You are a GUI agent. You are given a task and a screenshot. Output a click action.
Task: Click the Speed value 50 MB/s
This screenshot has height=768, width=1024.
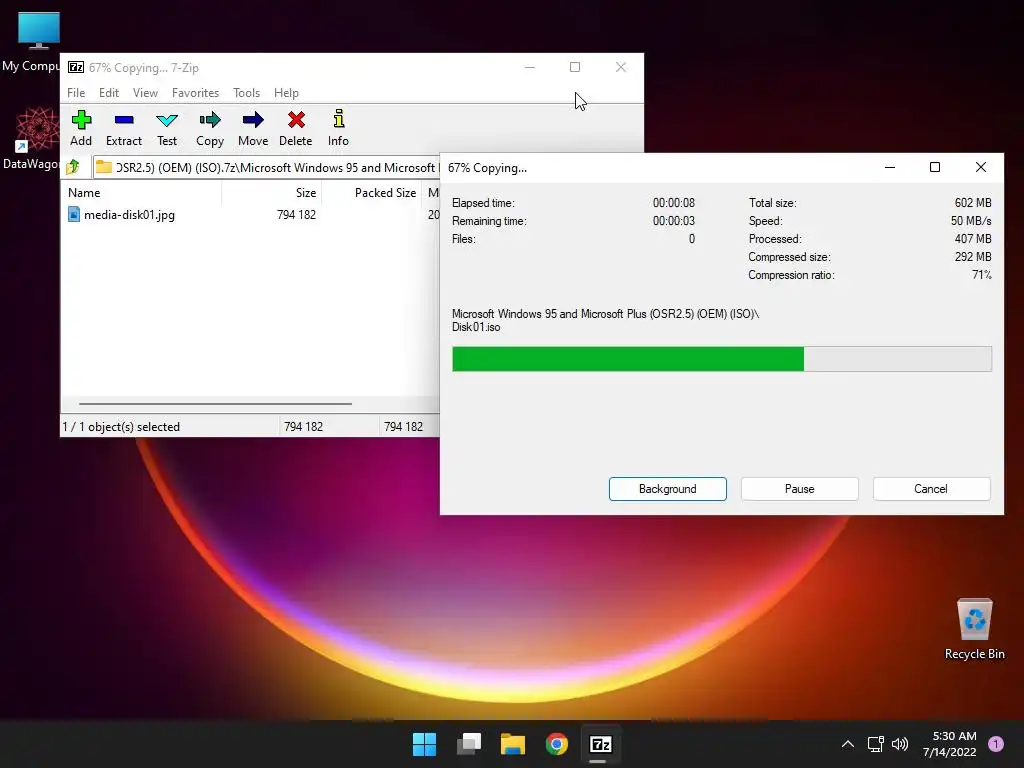pos(970,221)
